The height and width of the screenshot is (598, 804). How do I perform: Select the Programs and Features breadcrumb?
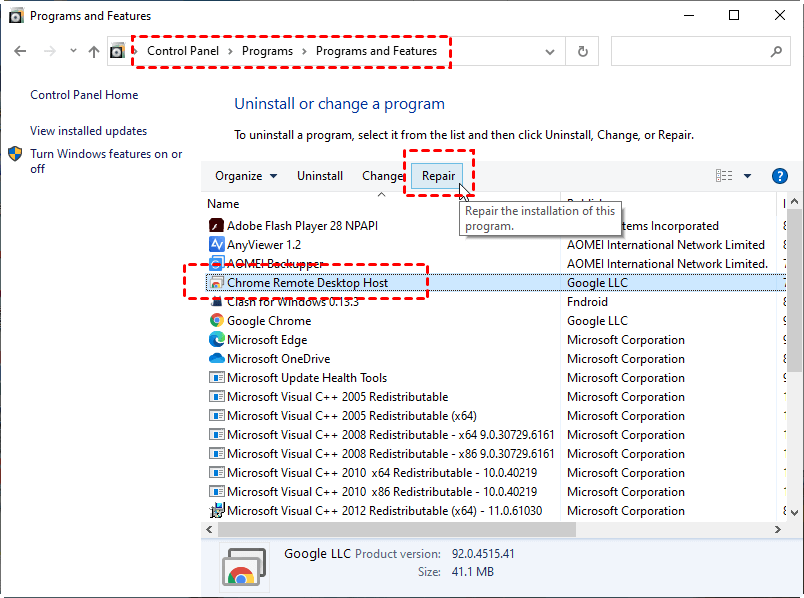376,51
